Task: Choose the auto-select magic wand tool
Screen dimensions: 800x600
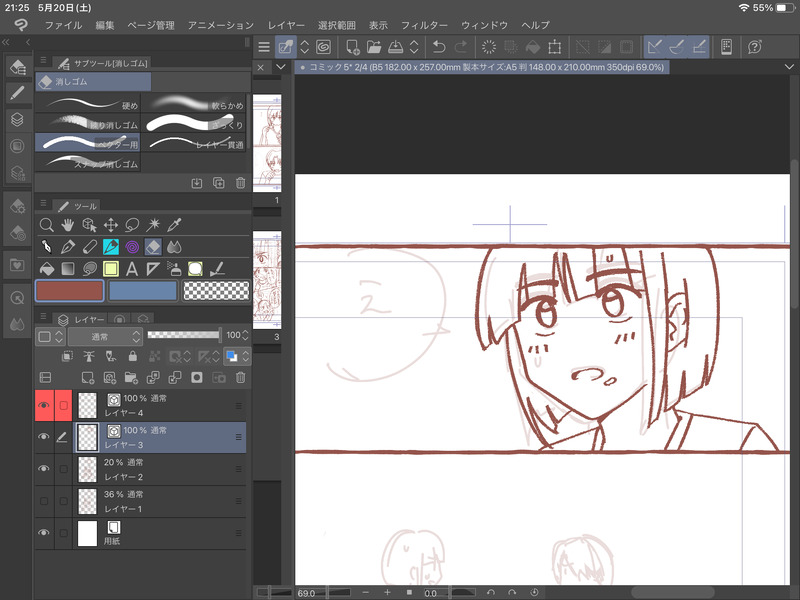Action: (x=153, y=225)
